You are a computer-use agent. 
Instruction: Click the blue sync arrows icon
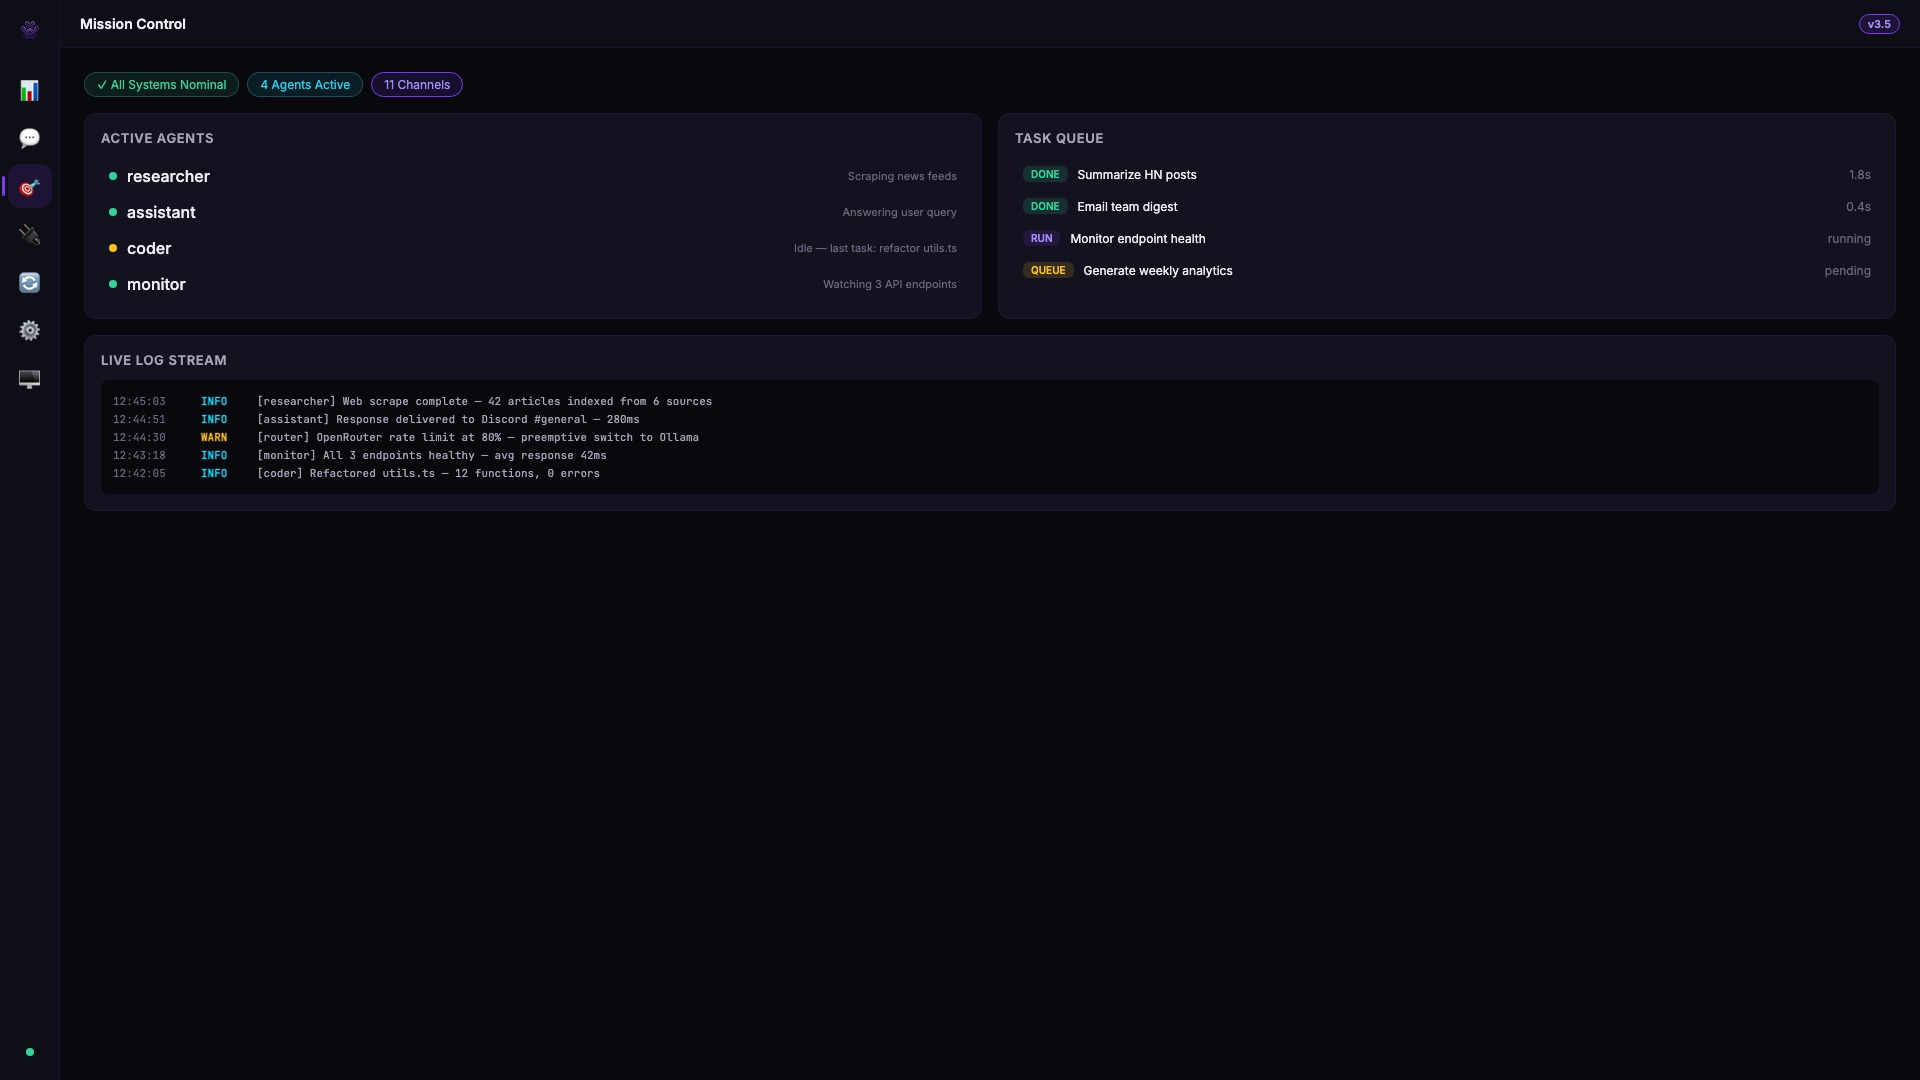(30, 283)
